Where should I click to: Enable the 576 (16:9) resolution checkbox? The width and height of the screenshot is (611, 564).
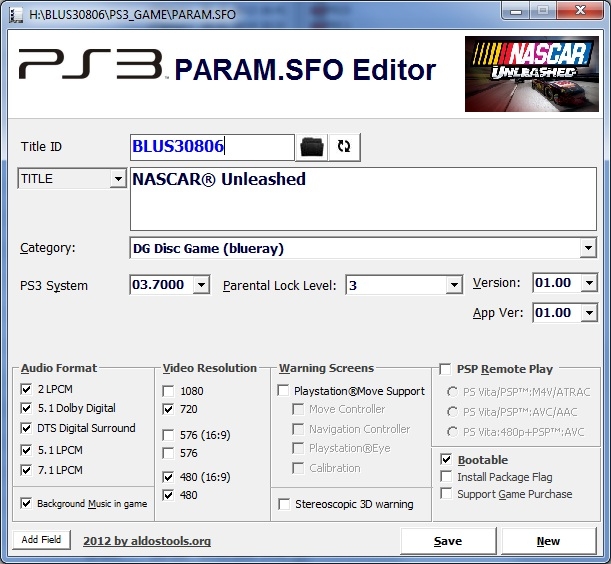(168, 435)
